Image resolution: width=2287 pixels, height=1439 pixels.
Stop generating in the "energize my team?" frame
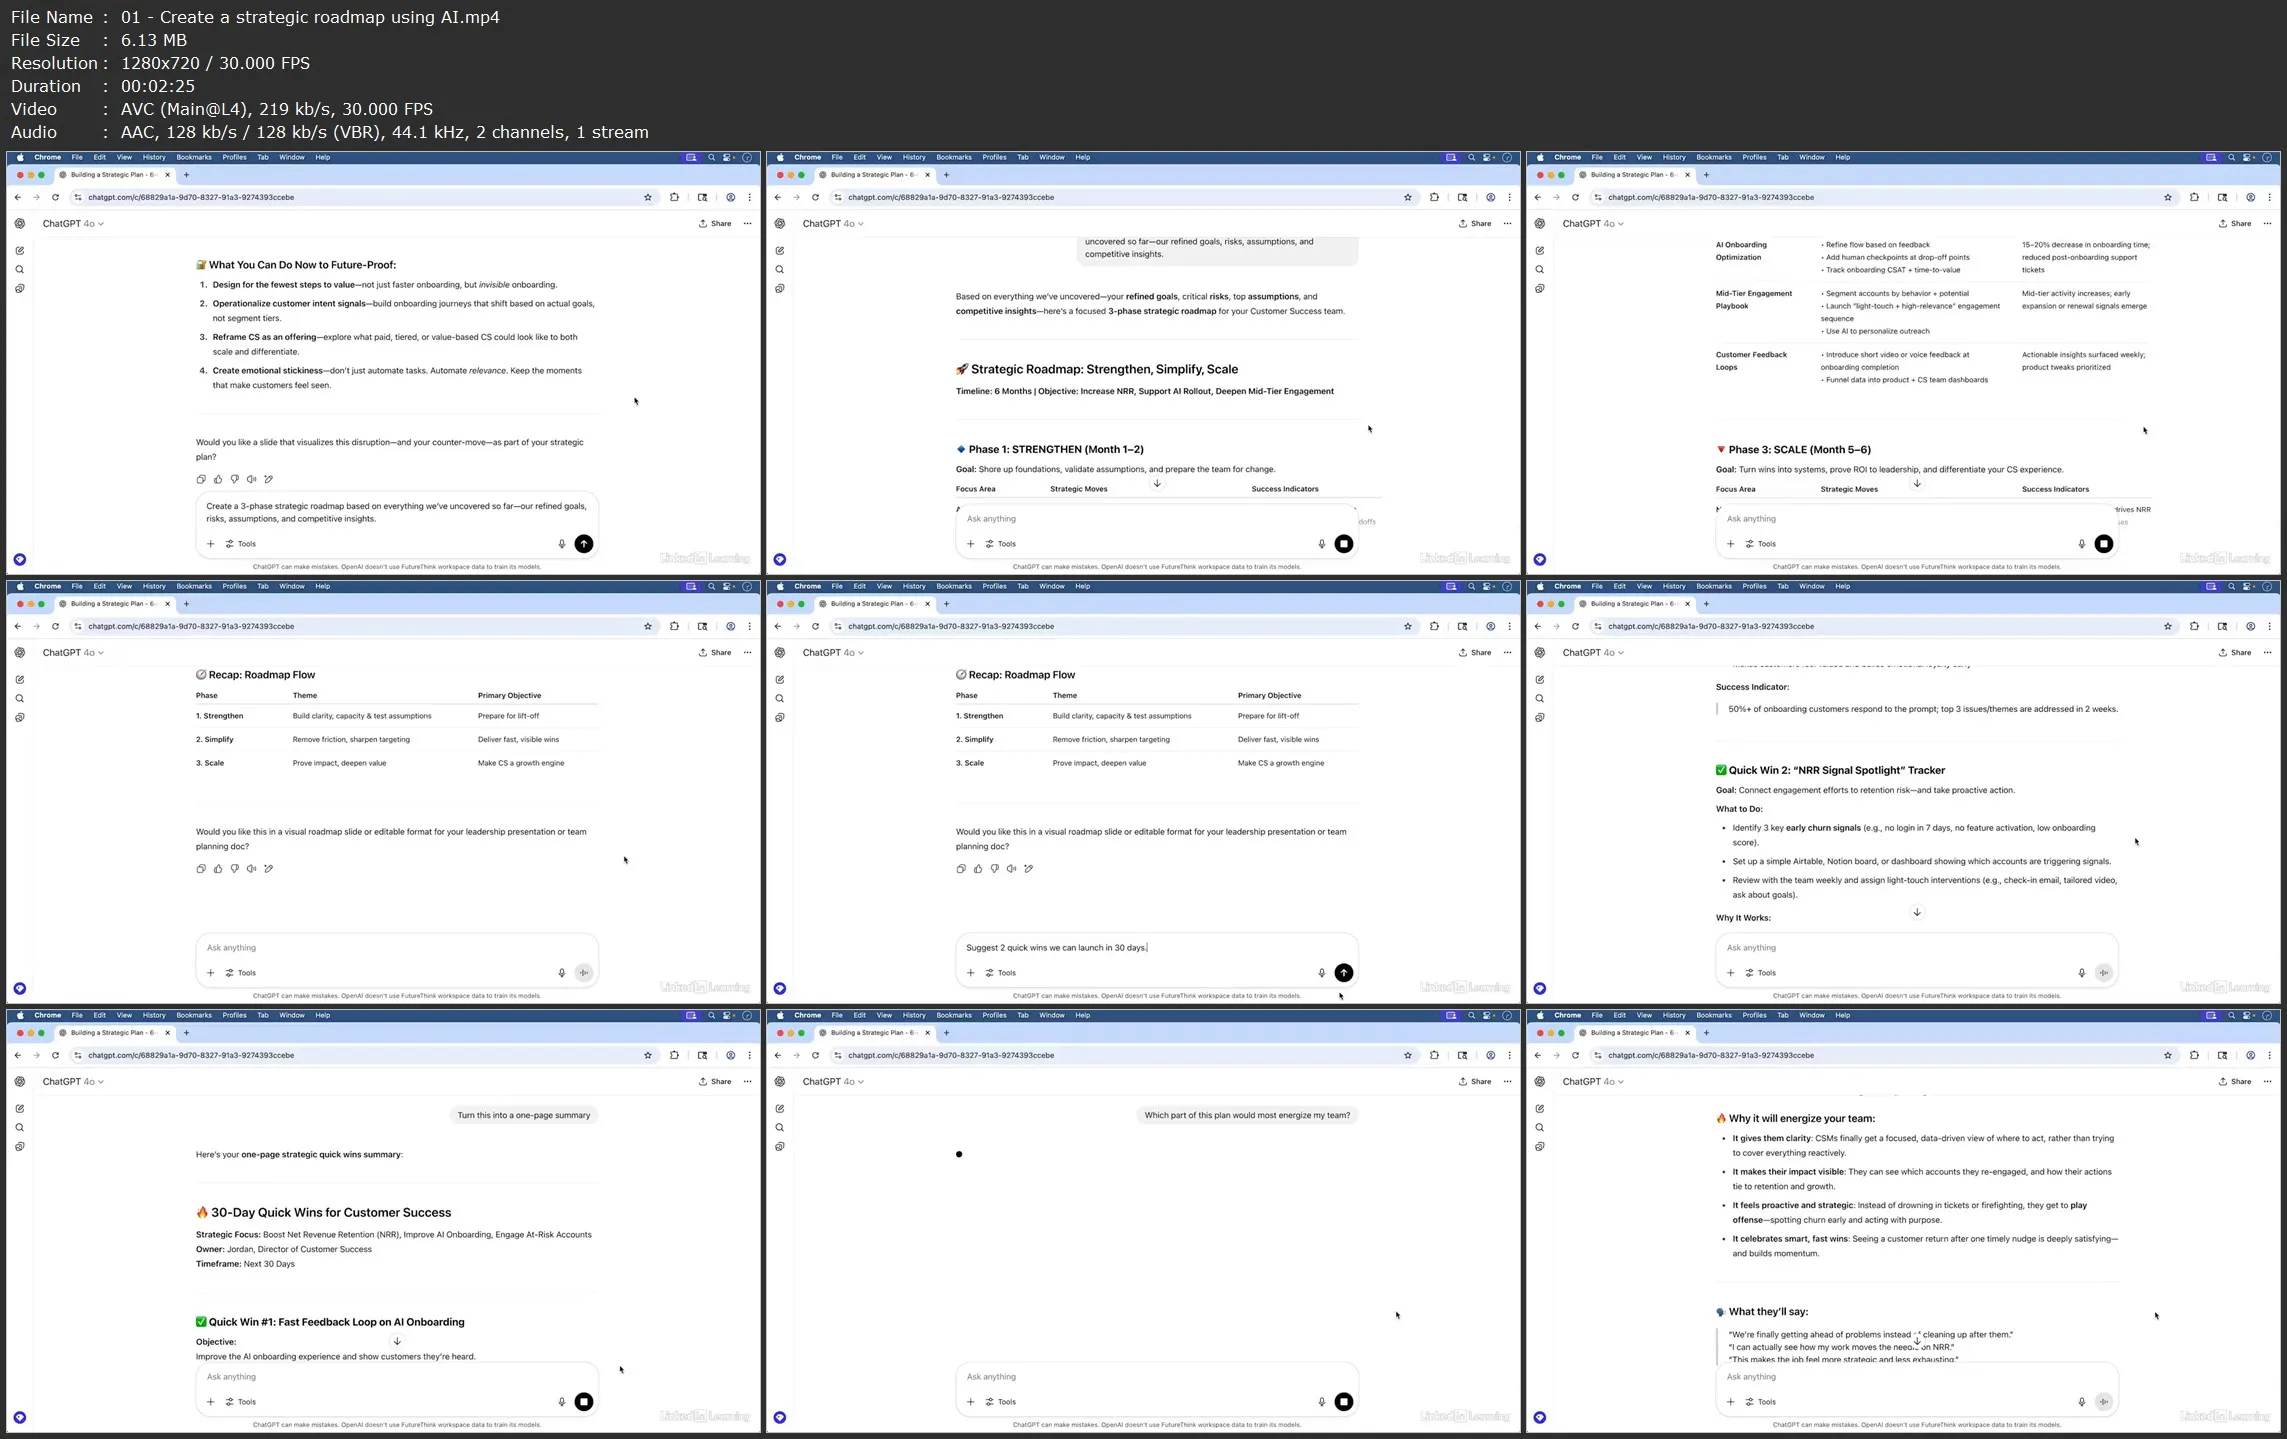click(x=1344, y=1402)
